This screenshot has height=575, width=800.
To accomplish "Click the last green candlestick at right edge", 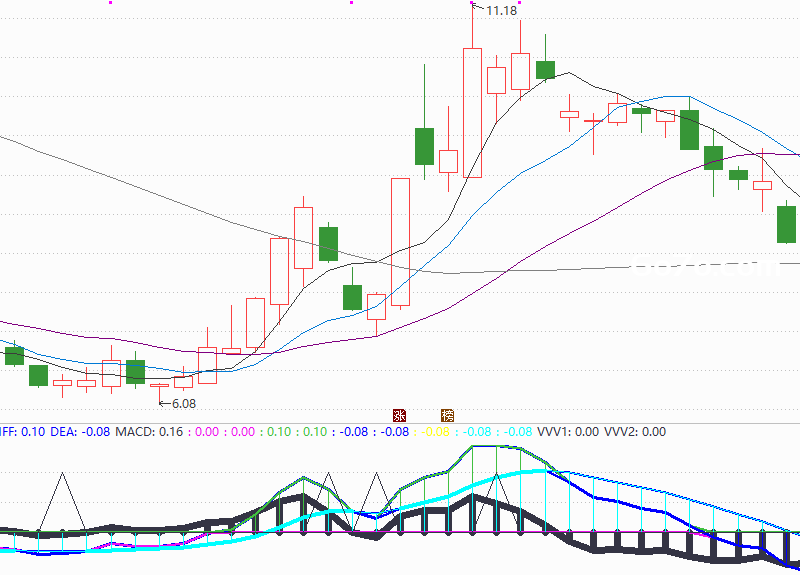I will tap(786, 224).
